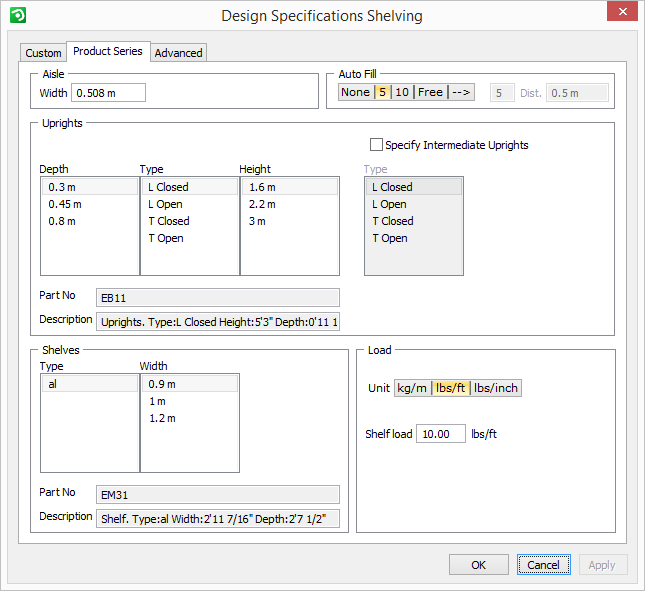Screen dimensions: 645x591
Task: Open the Custom tab
Action: coord(43,53)
